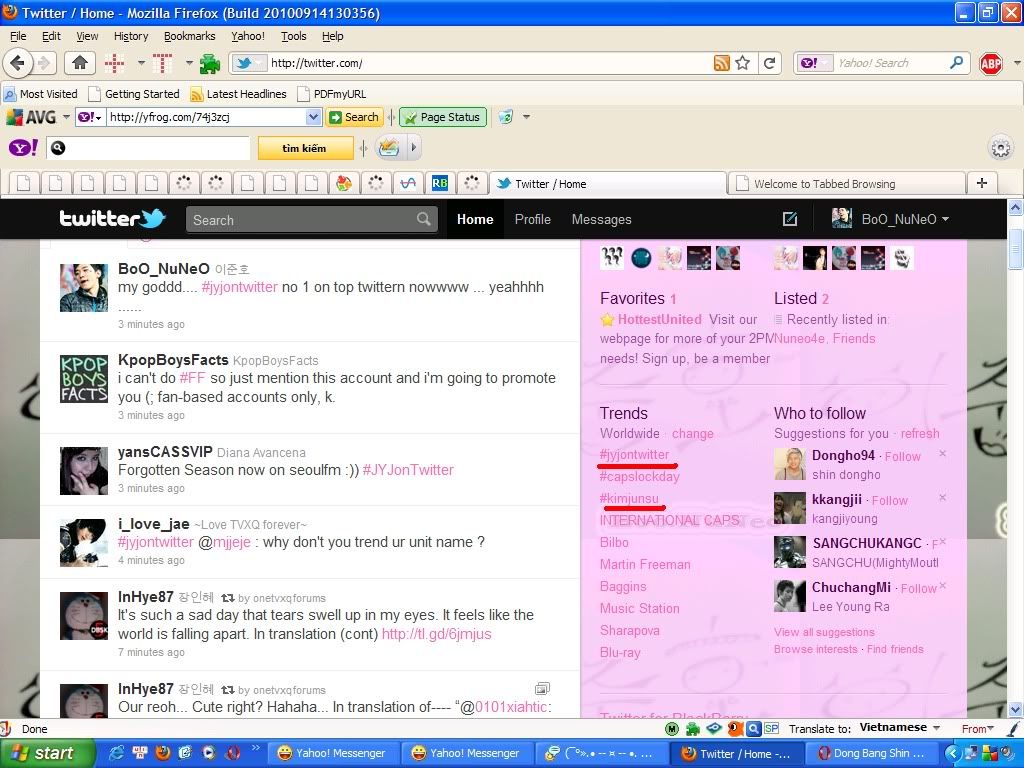Open the History menu

tap(131, 36)
